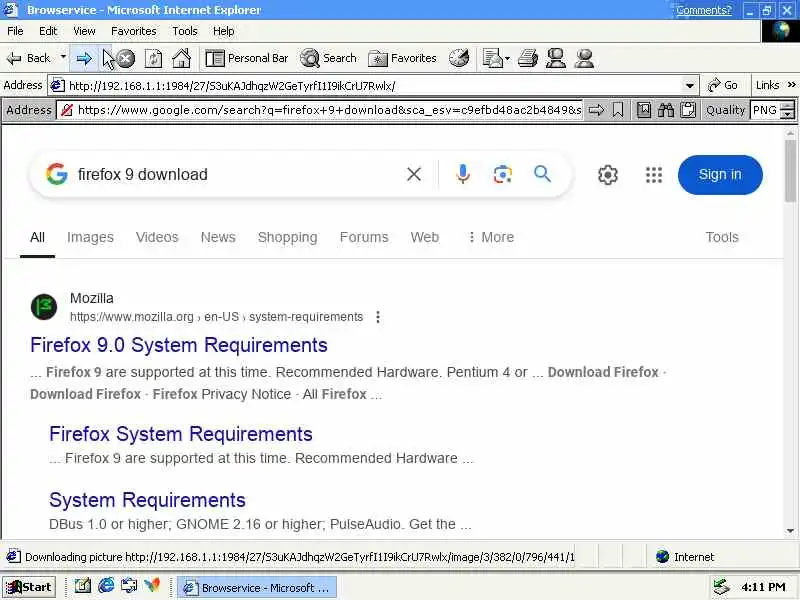Switch to the Images tab
This screenshot has height=600, width=800.
click(90, 237)
